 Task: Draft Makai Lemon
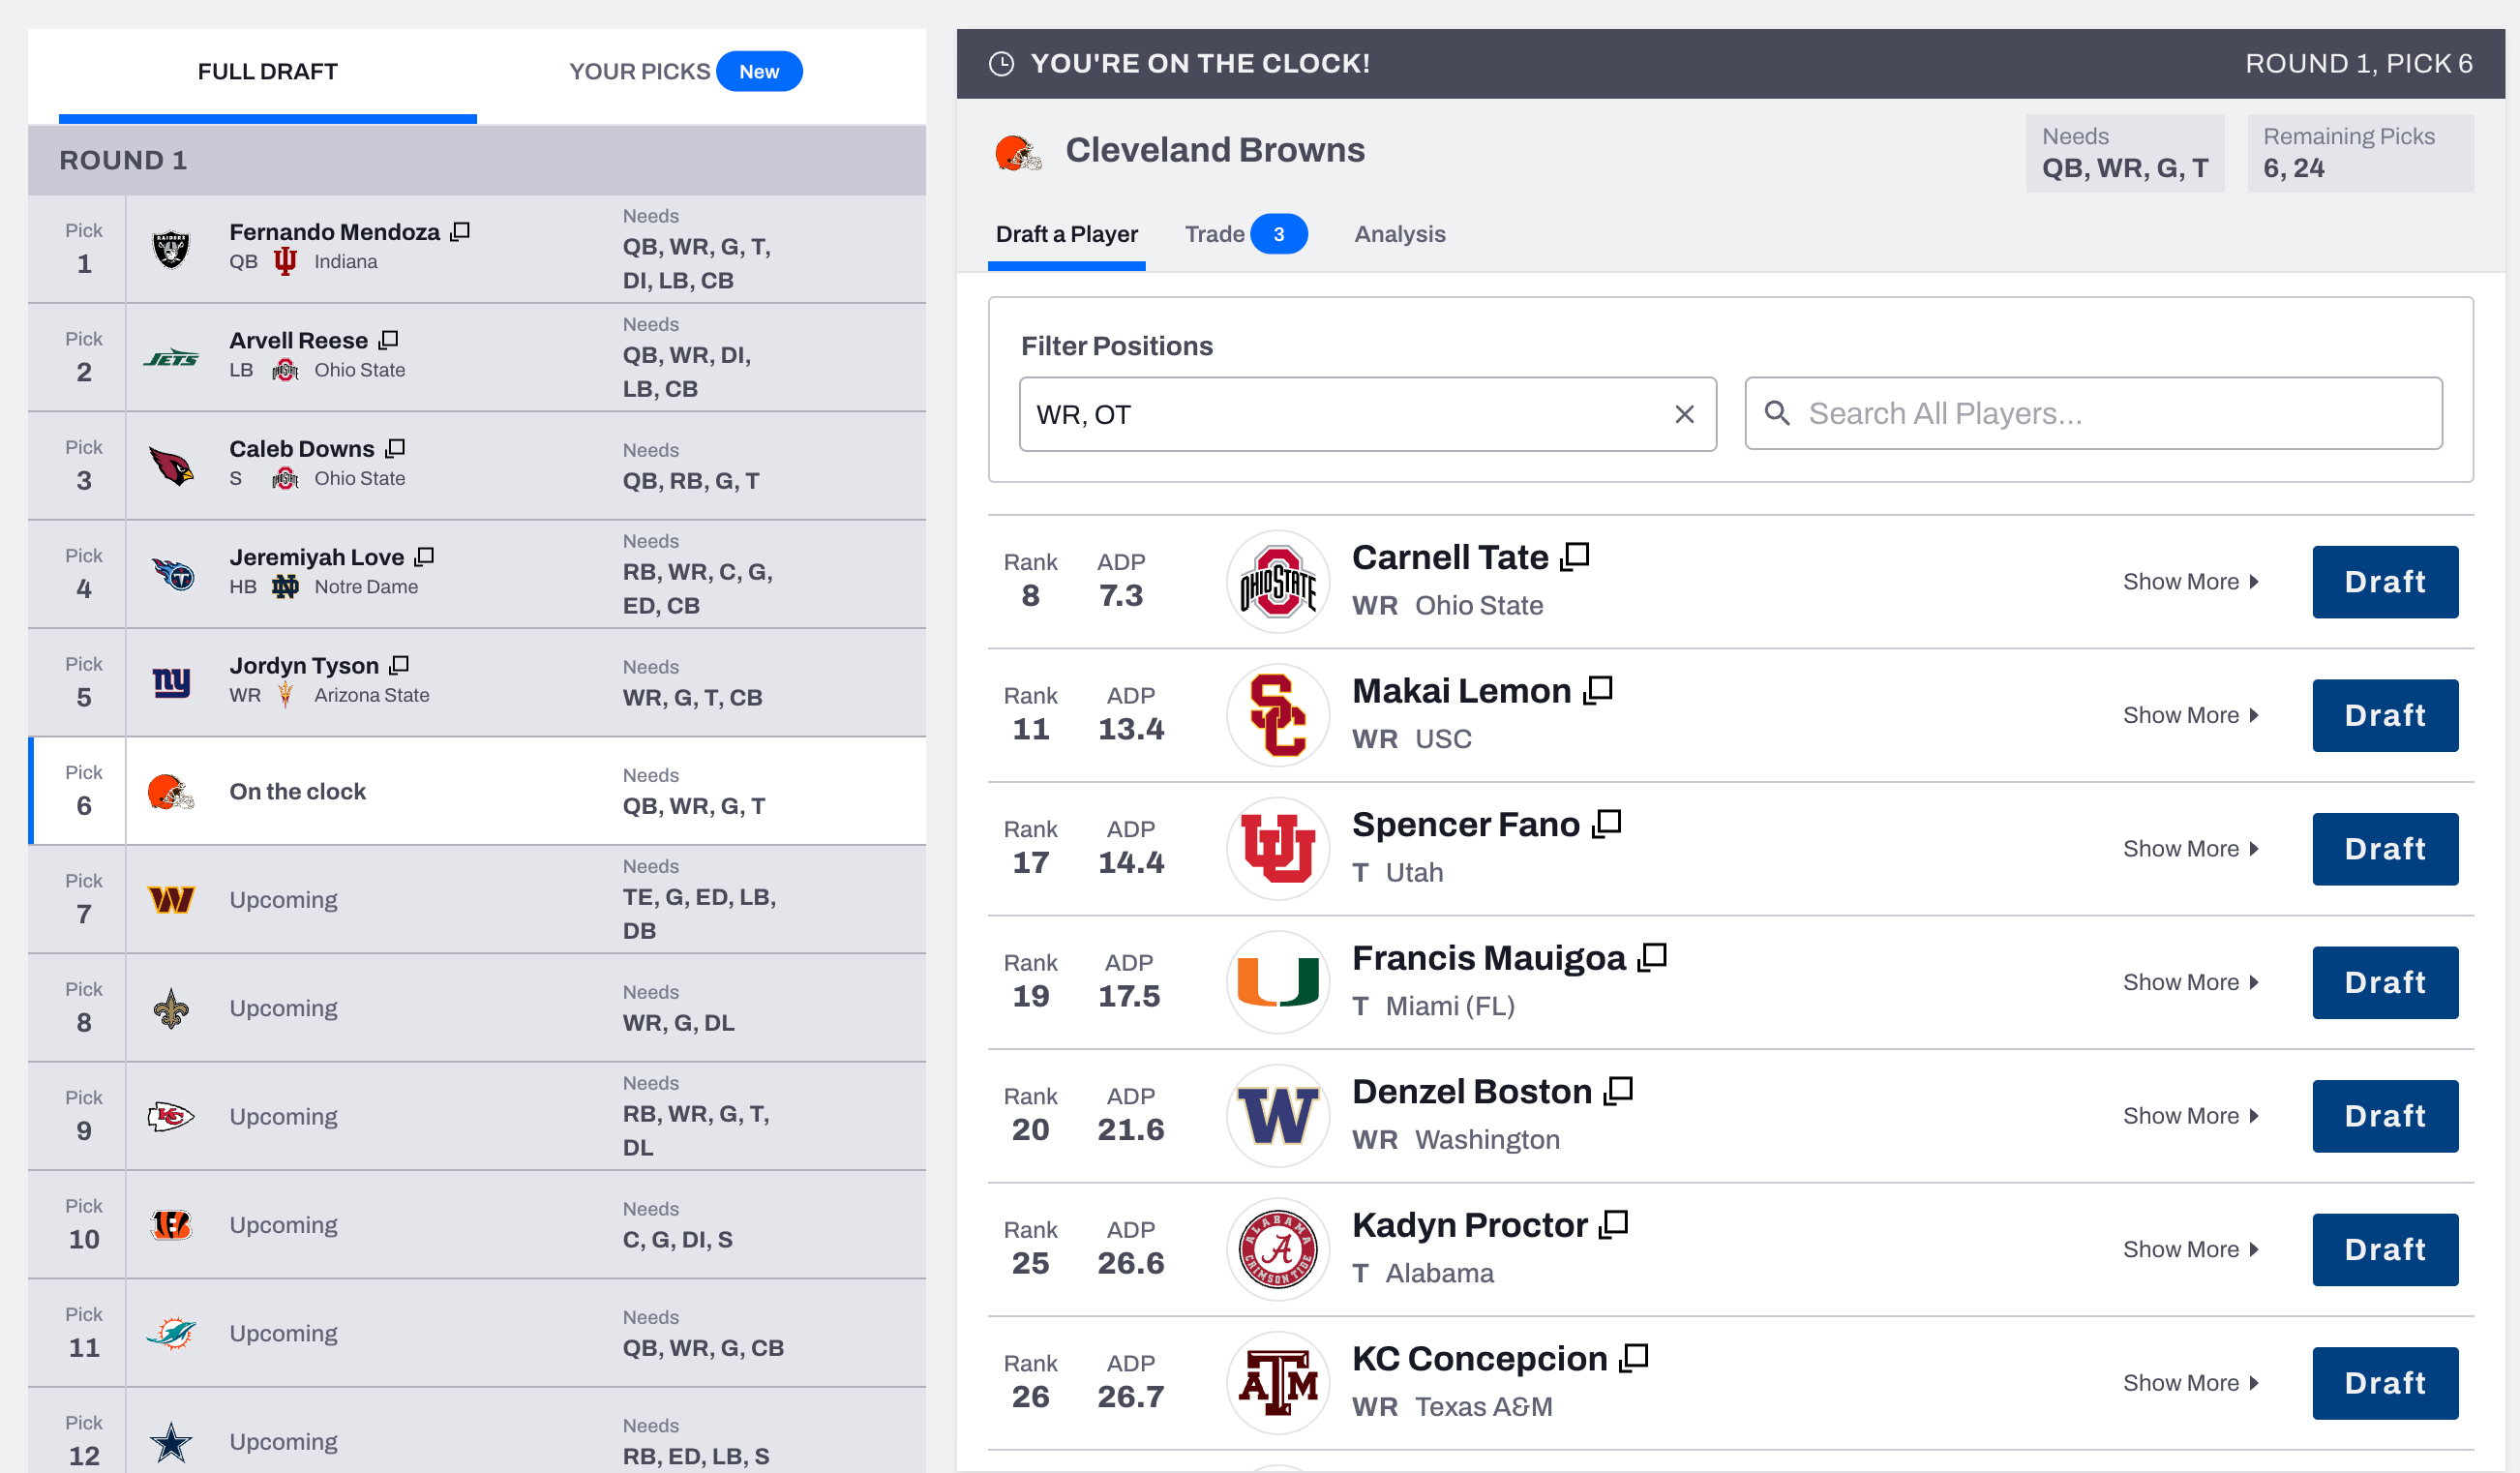pyautogui.click(x=2384, y=714)
